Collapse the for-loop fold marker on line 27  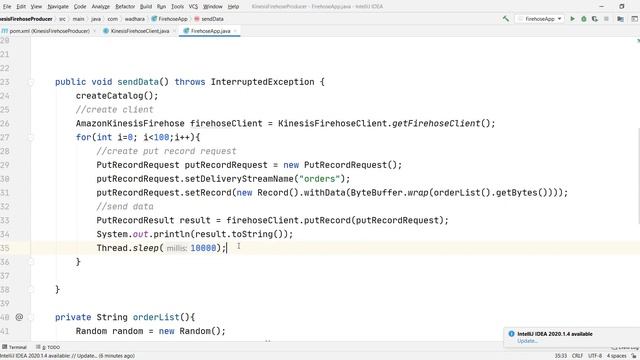(x=31, y=138)
